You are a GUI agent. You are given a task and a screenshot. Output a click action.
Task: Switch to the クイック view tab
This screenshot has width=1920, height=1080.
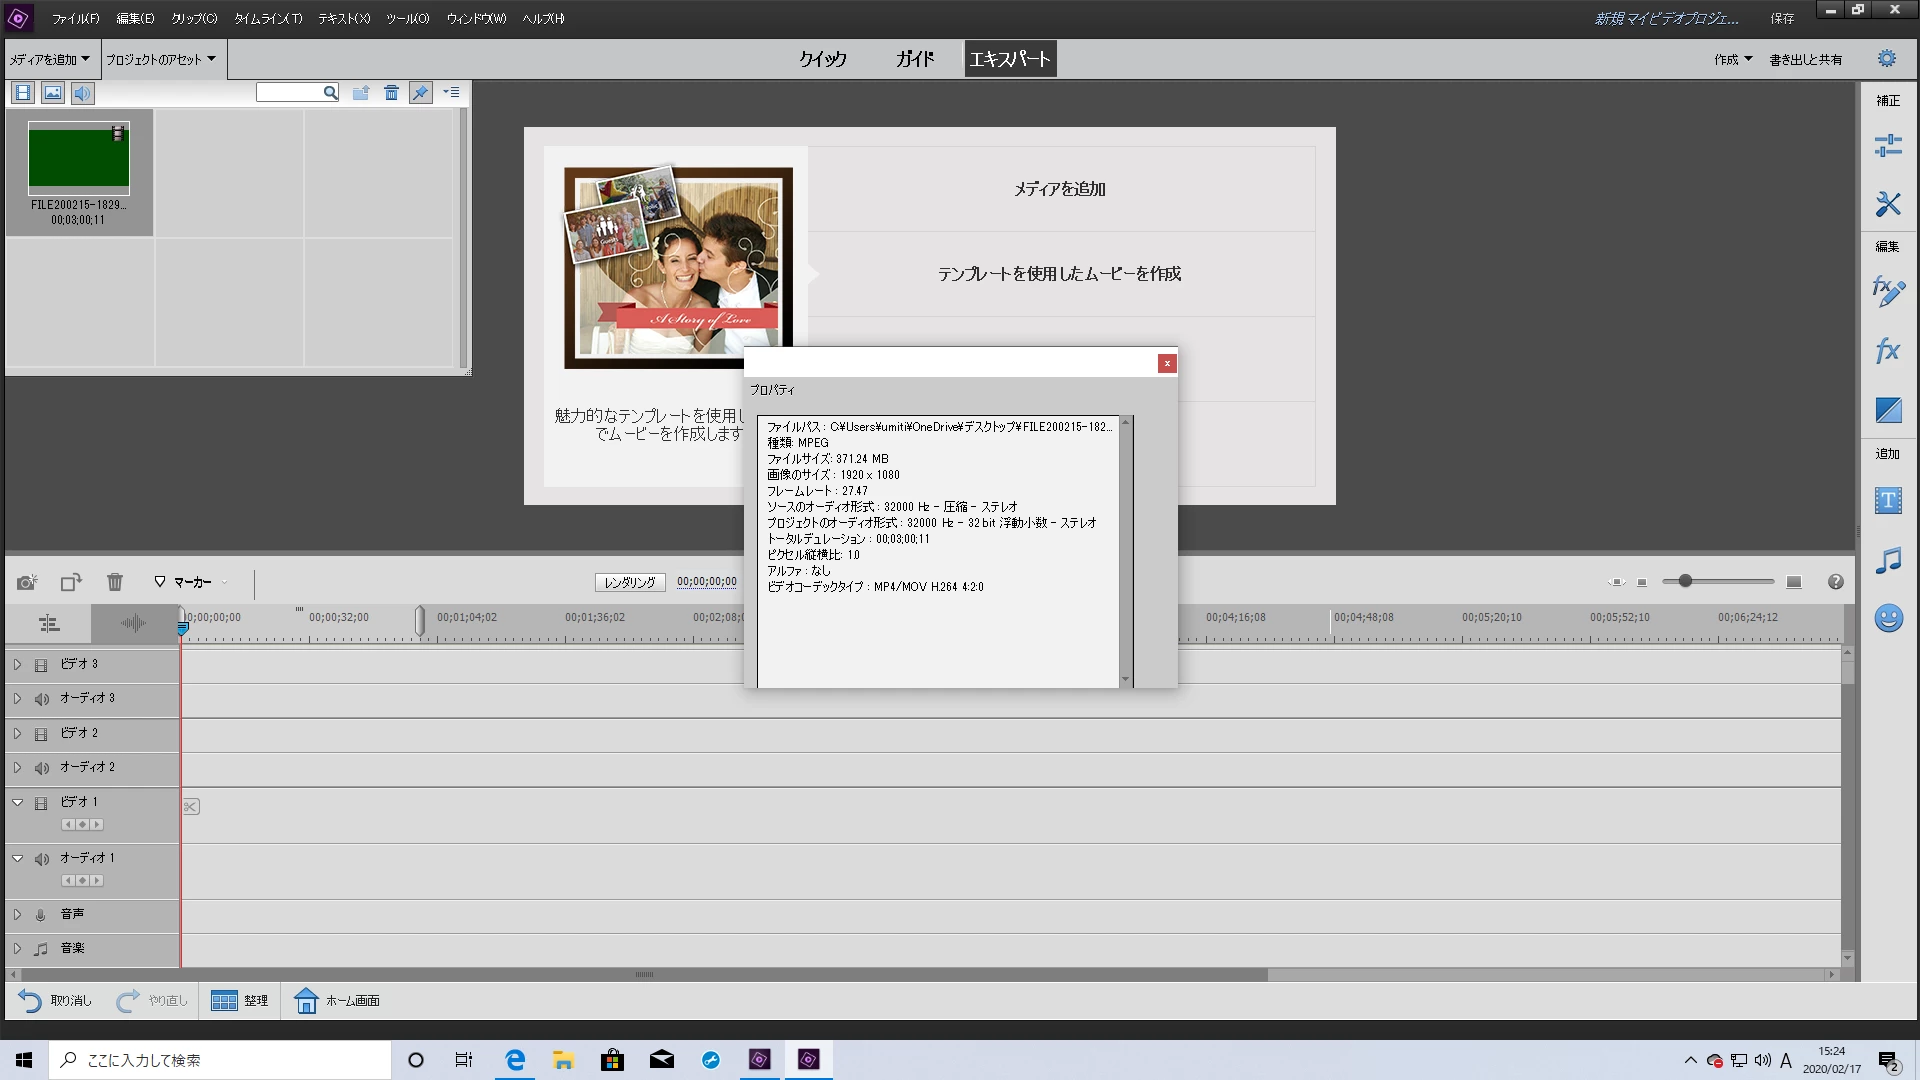coord(822,59)
